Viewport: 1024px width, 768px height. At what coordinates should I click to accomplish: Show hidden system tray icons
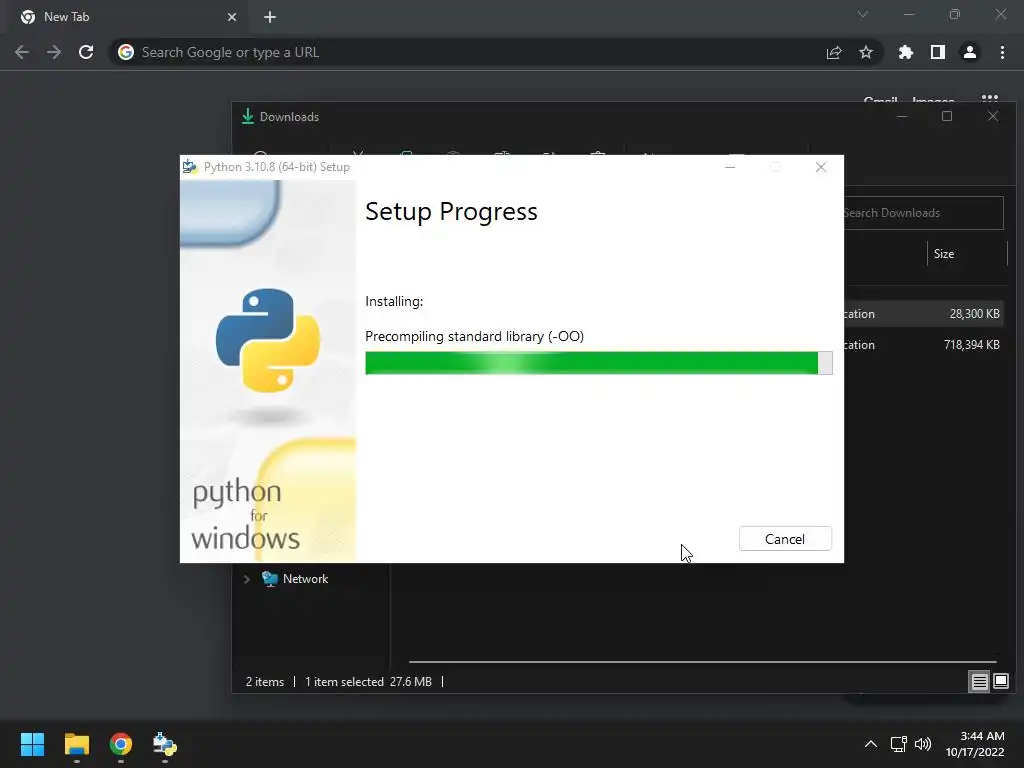click(x=871, y=744)
